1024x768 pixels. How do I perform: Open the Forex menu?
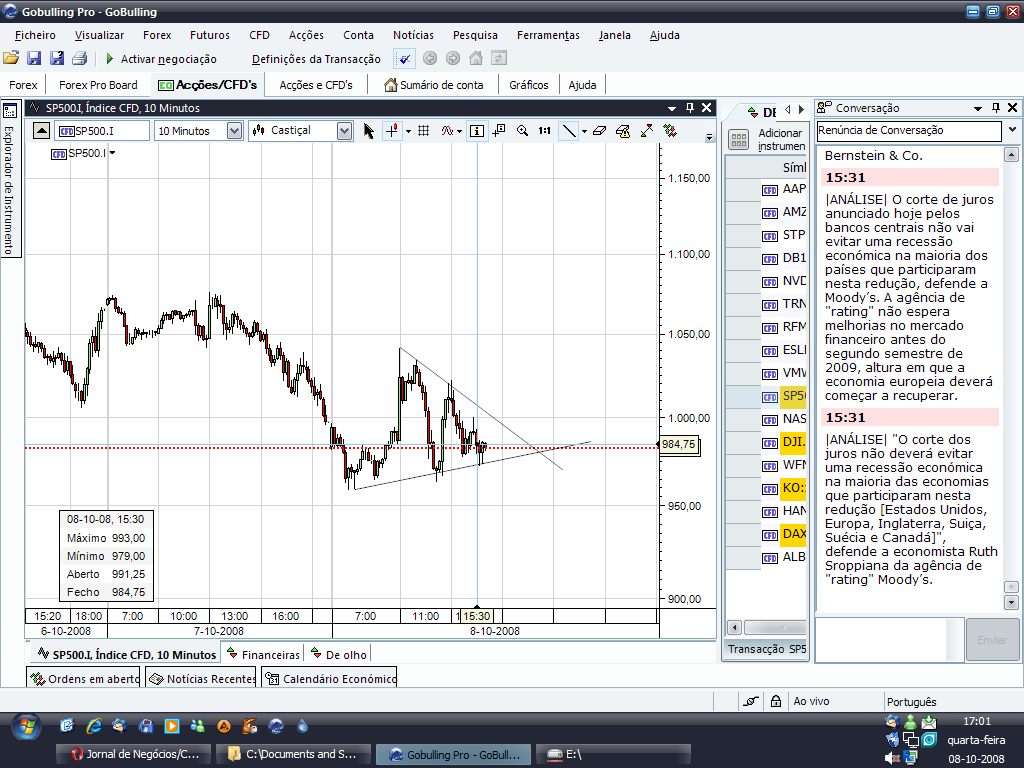coord(157,35)
